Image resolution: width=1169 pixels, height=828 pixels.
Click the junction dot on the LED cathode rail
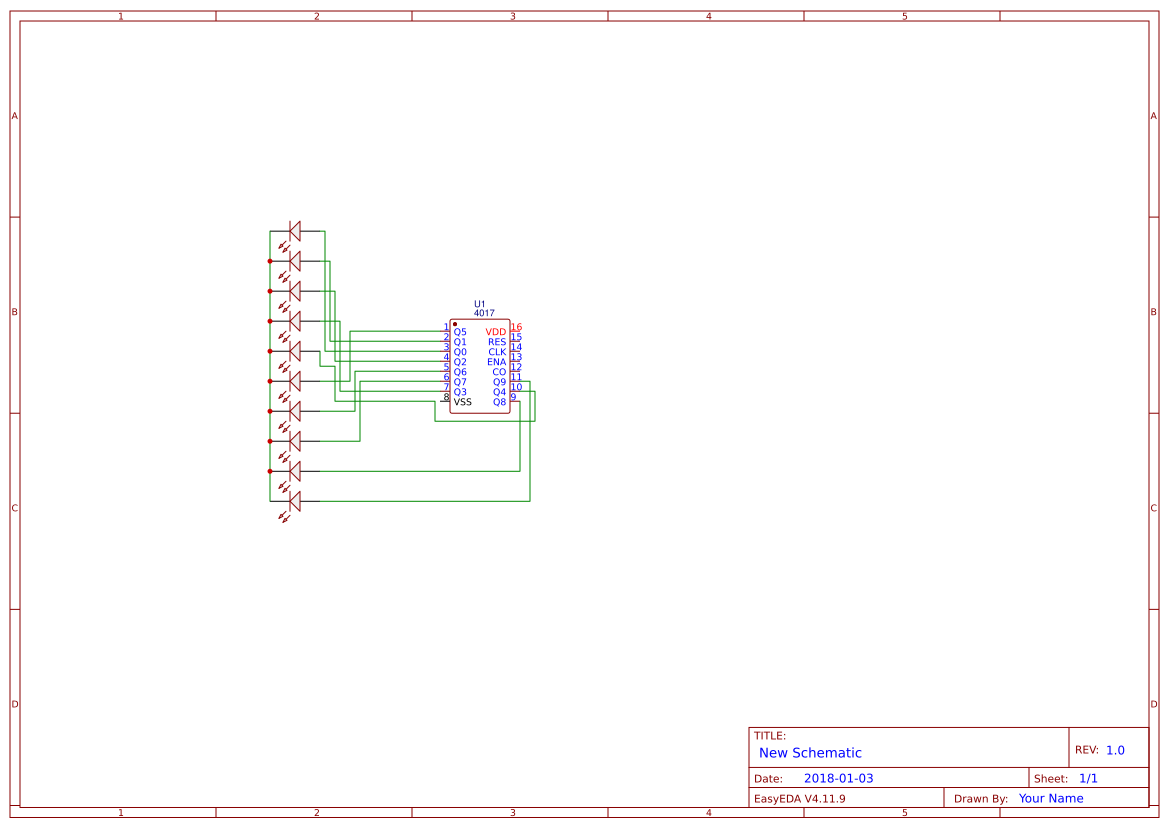tap(269, 261)
